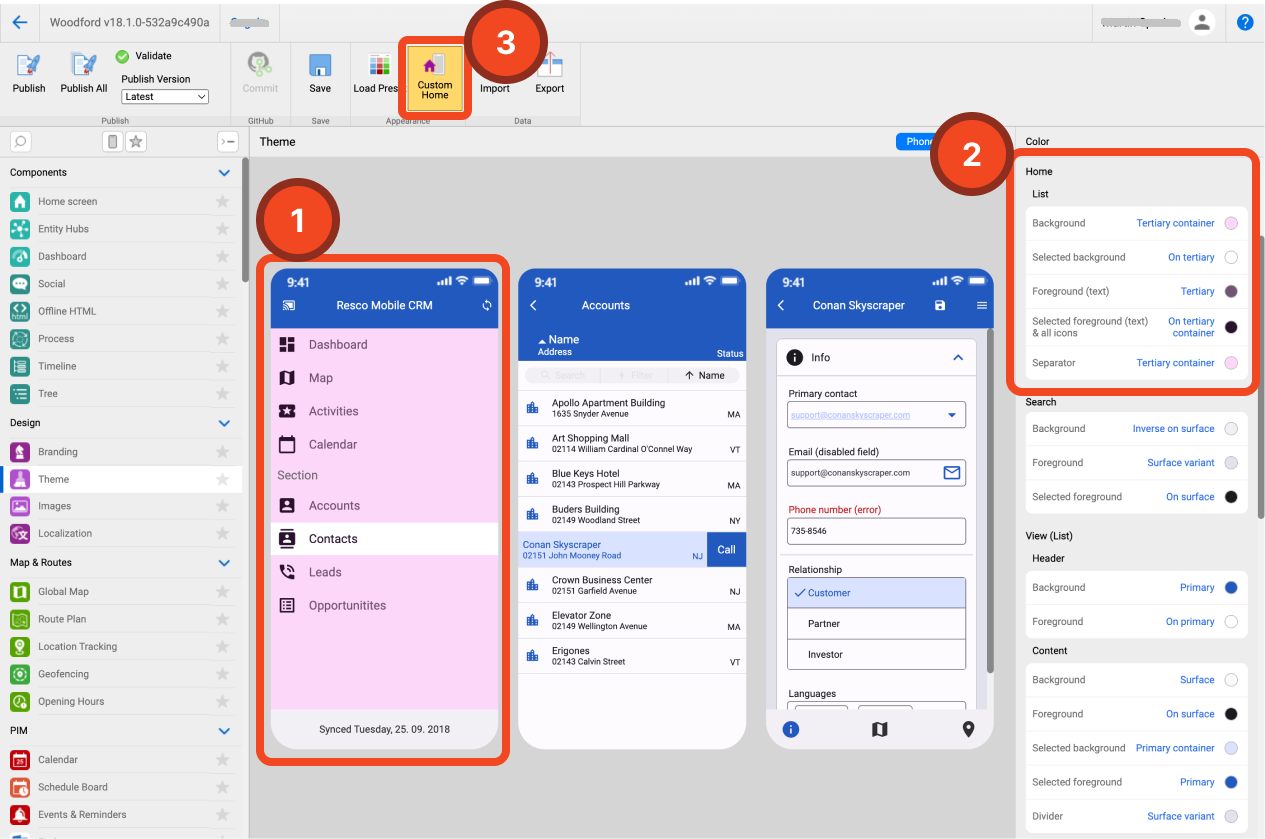Toggle favorite star for Dashboard
The image size is (1265, 839).
[222, 257]
